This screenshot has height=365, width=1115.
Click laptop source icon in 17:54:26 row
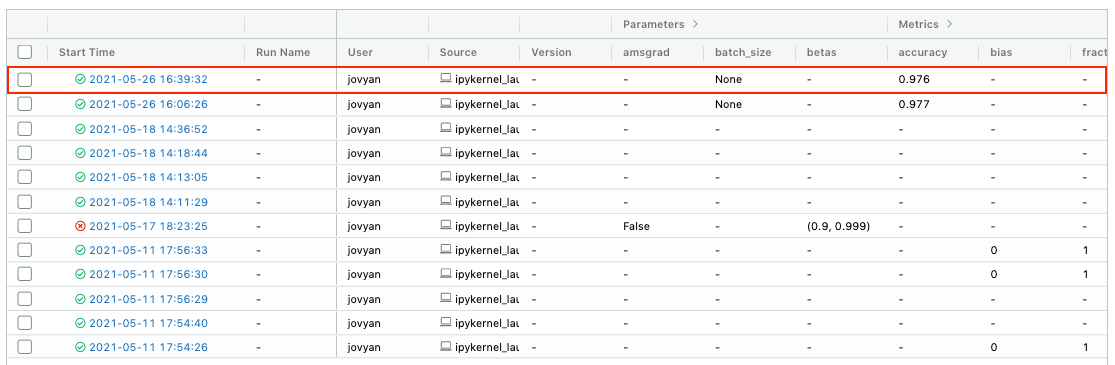point(446,347)
